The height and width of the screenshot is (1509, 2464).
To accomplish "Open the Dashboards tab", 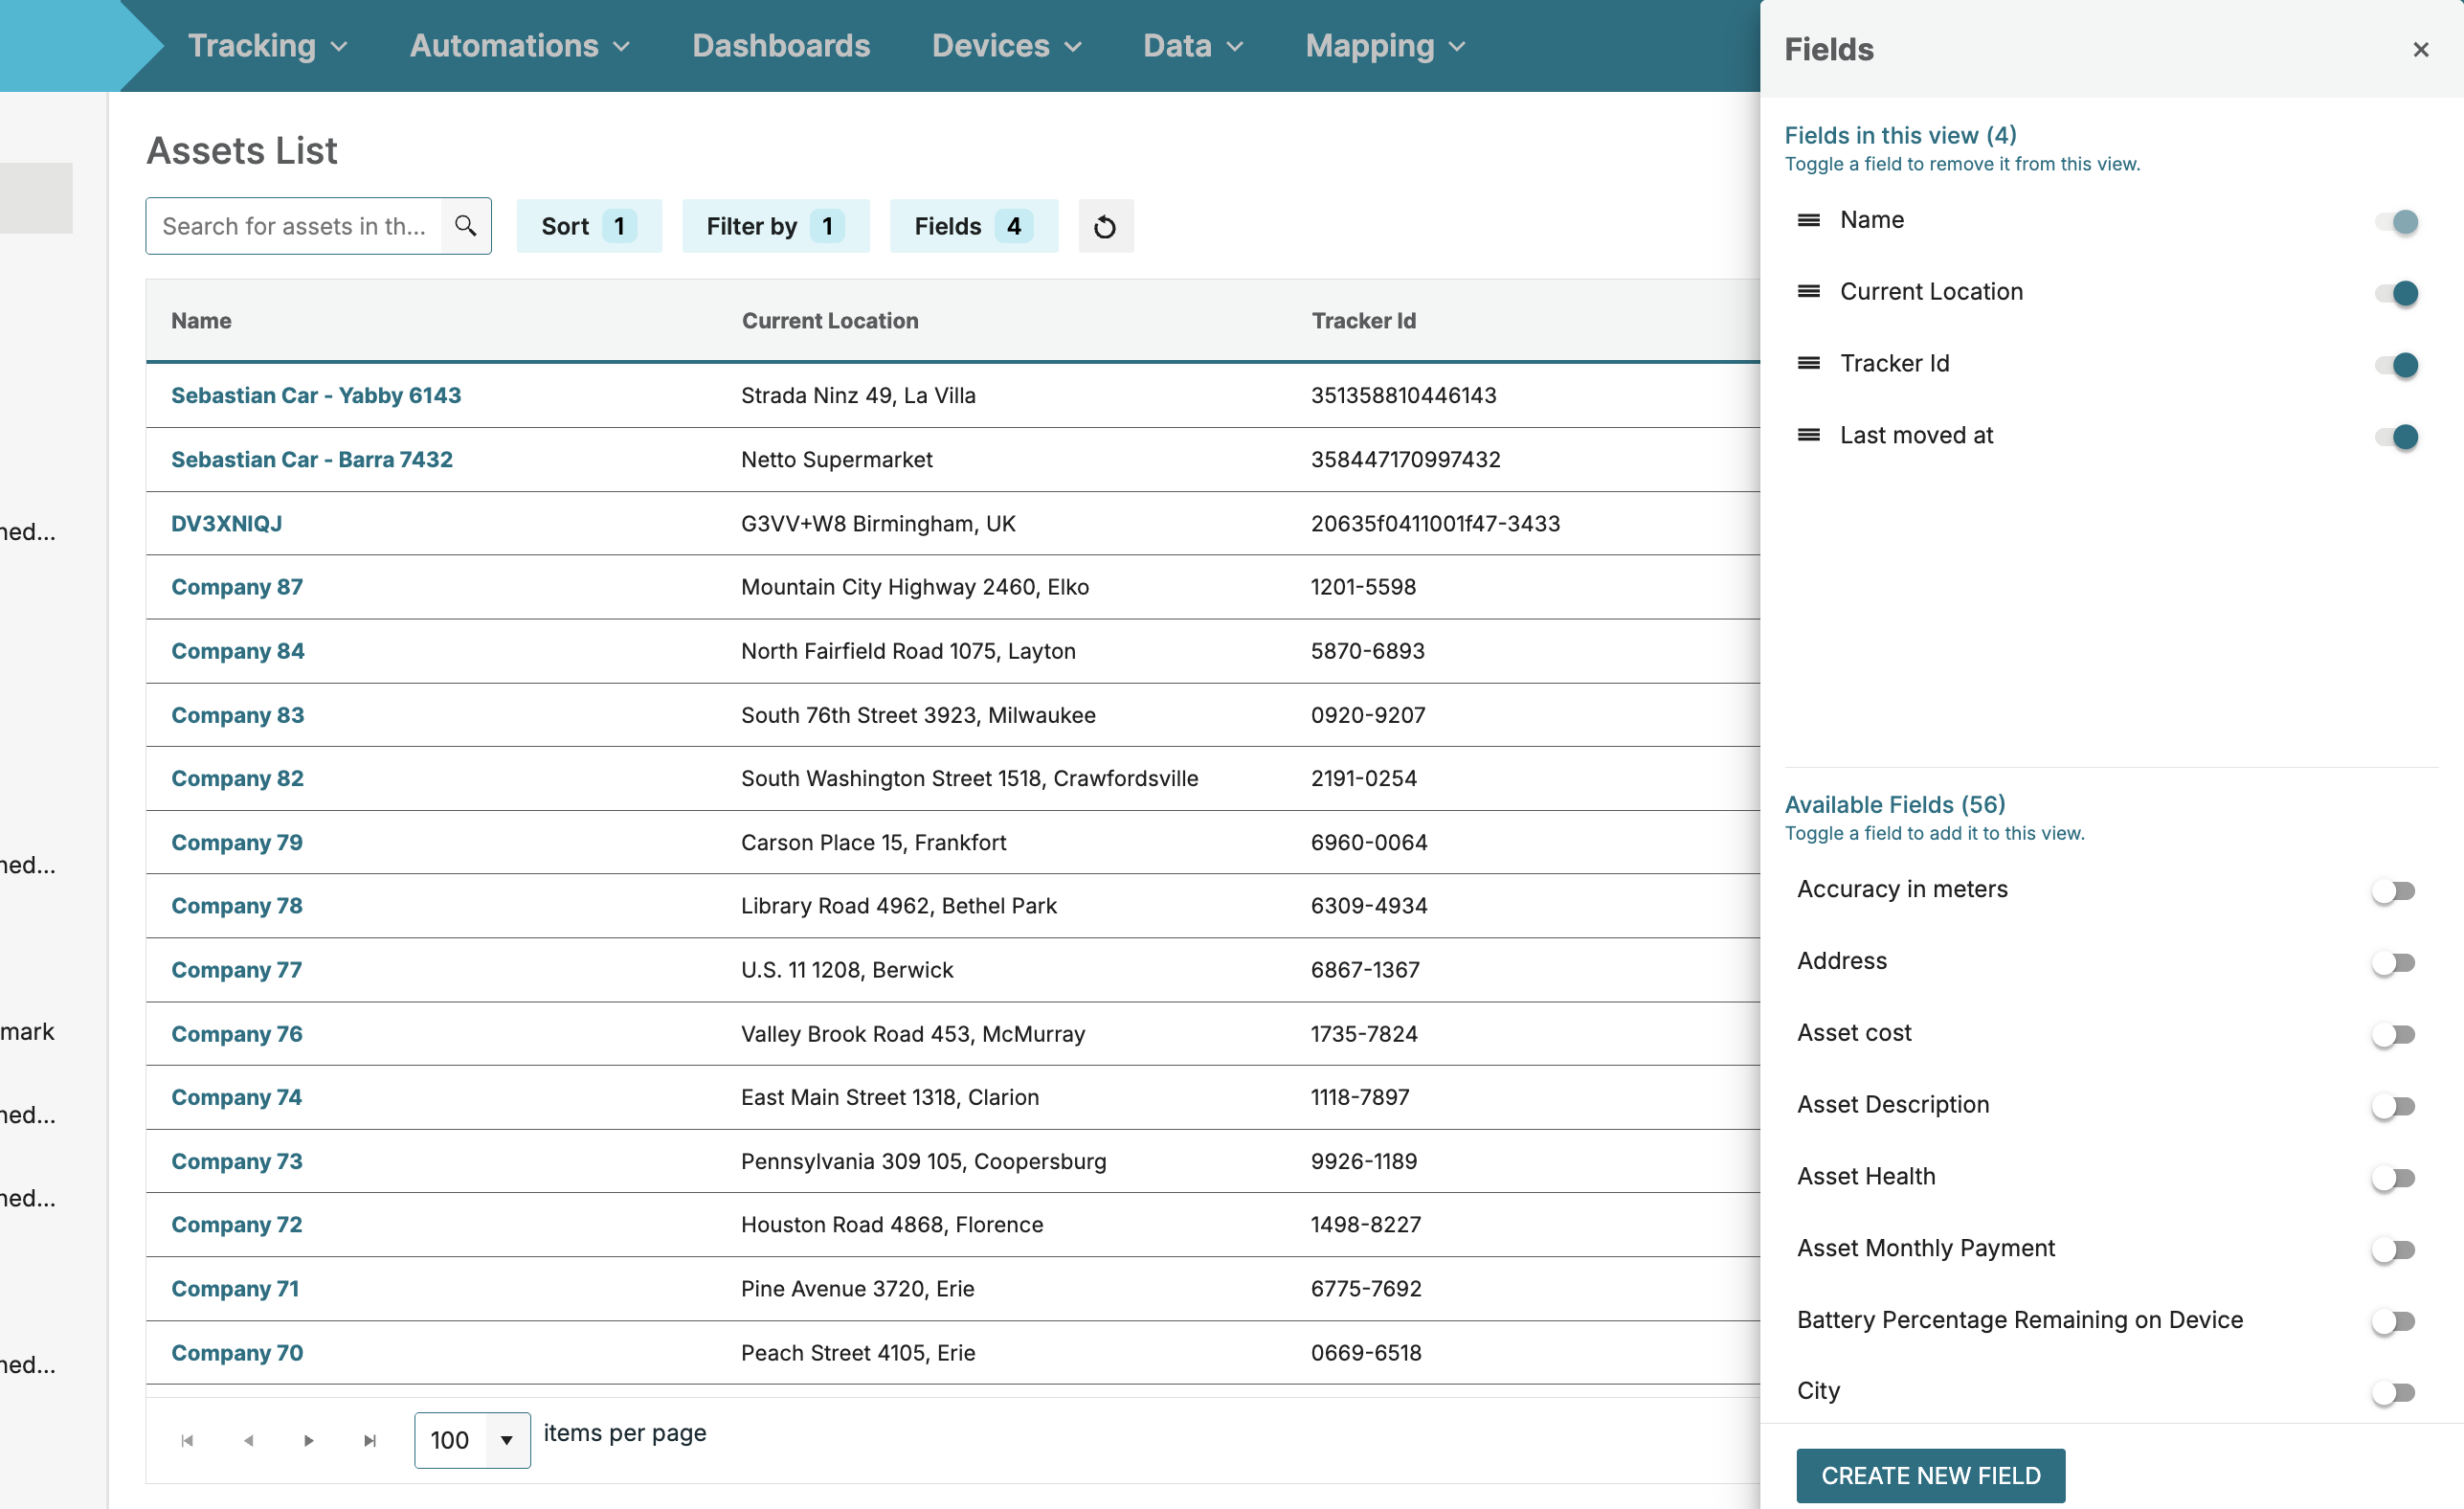I will [781, 46].
